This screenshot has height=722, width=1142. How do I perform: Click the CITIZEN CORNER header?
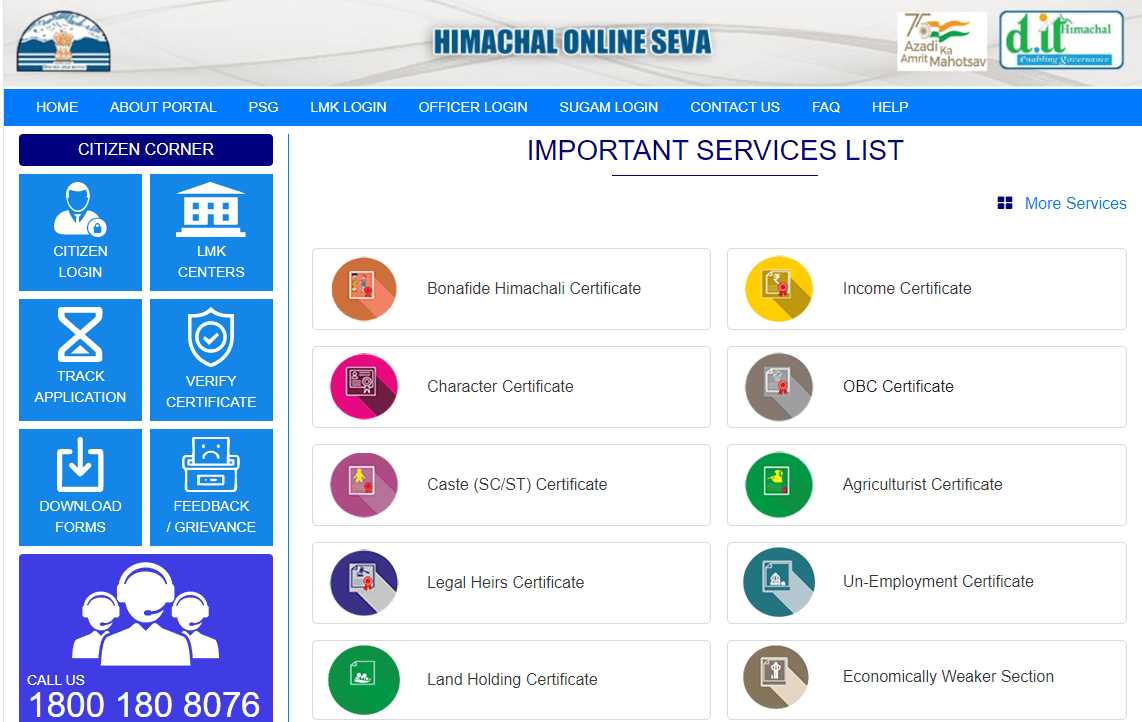146,149
